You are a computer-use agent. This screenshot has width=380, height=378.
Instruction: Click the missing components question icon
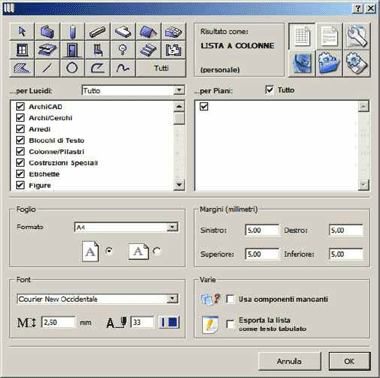pos(211,299)
